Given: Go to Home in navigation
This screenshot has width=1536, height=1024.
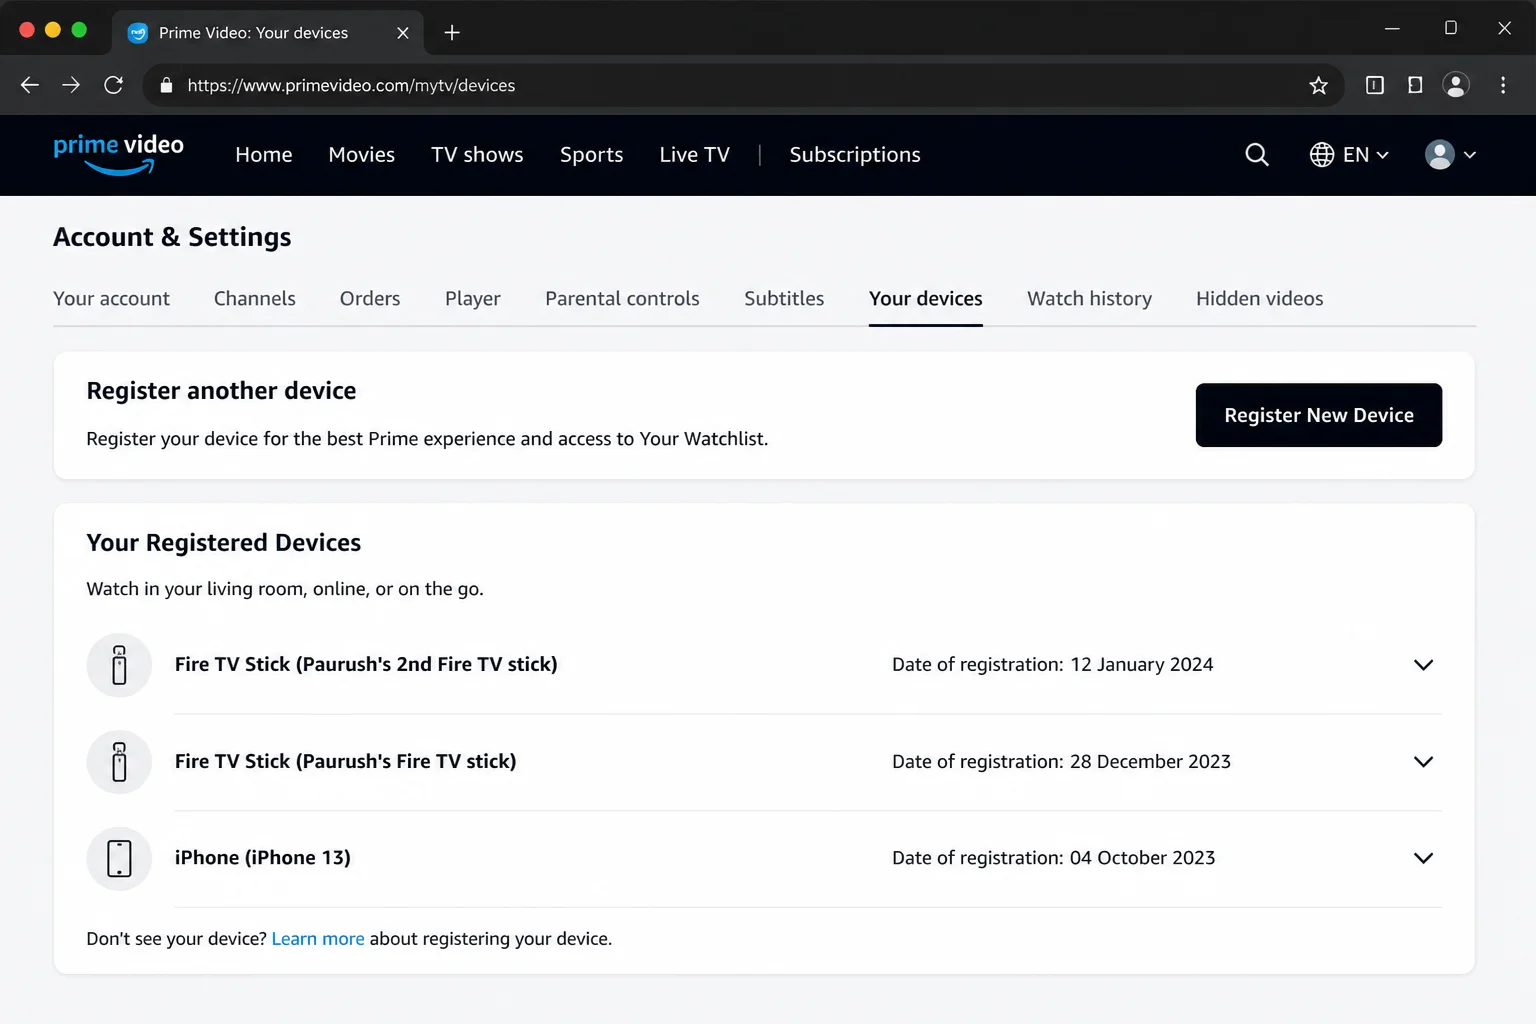Looking at the screenshot, I should (264, 155).
